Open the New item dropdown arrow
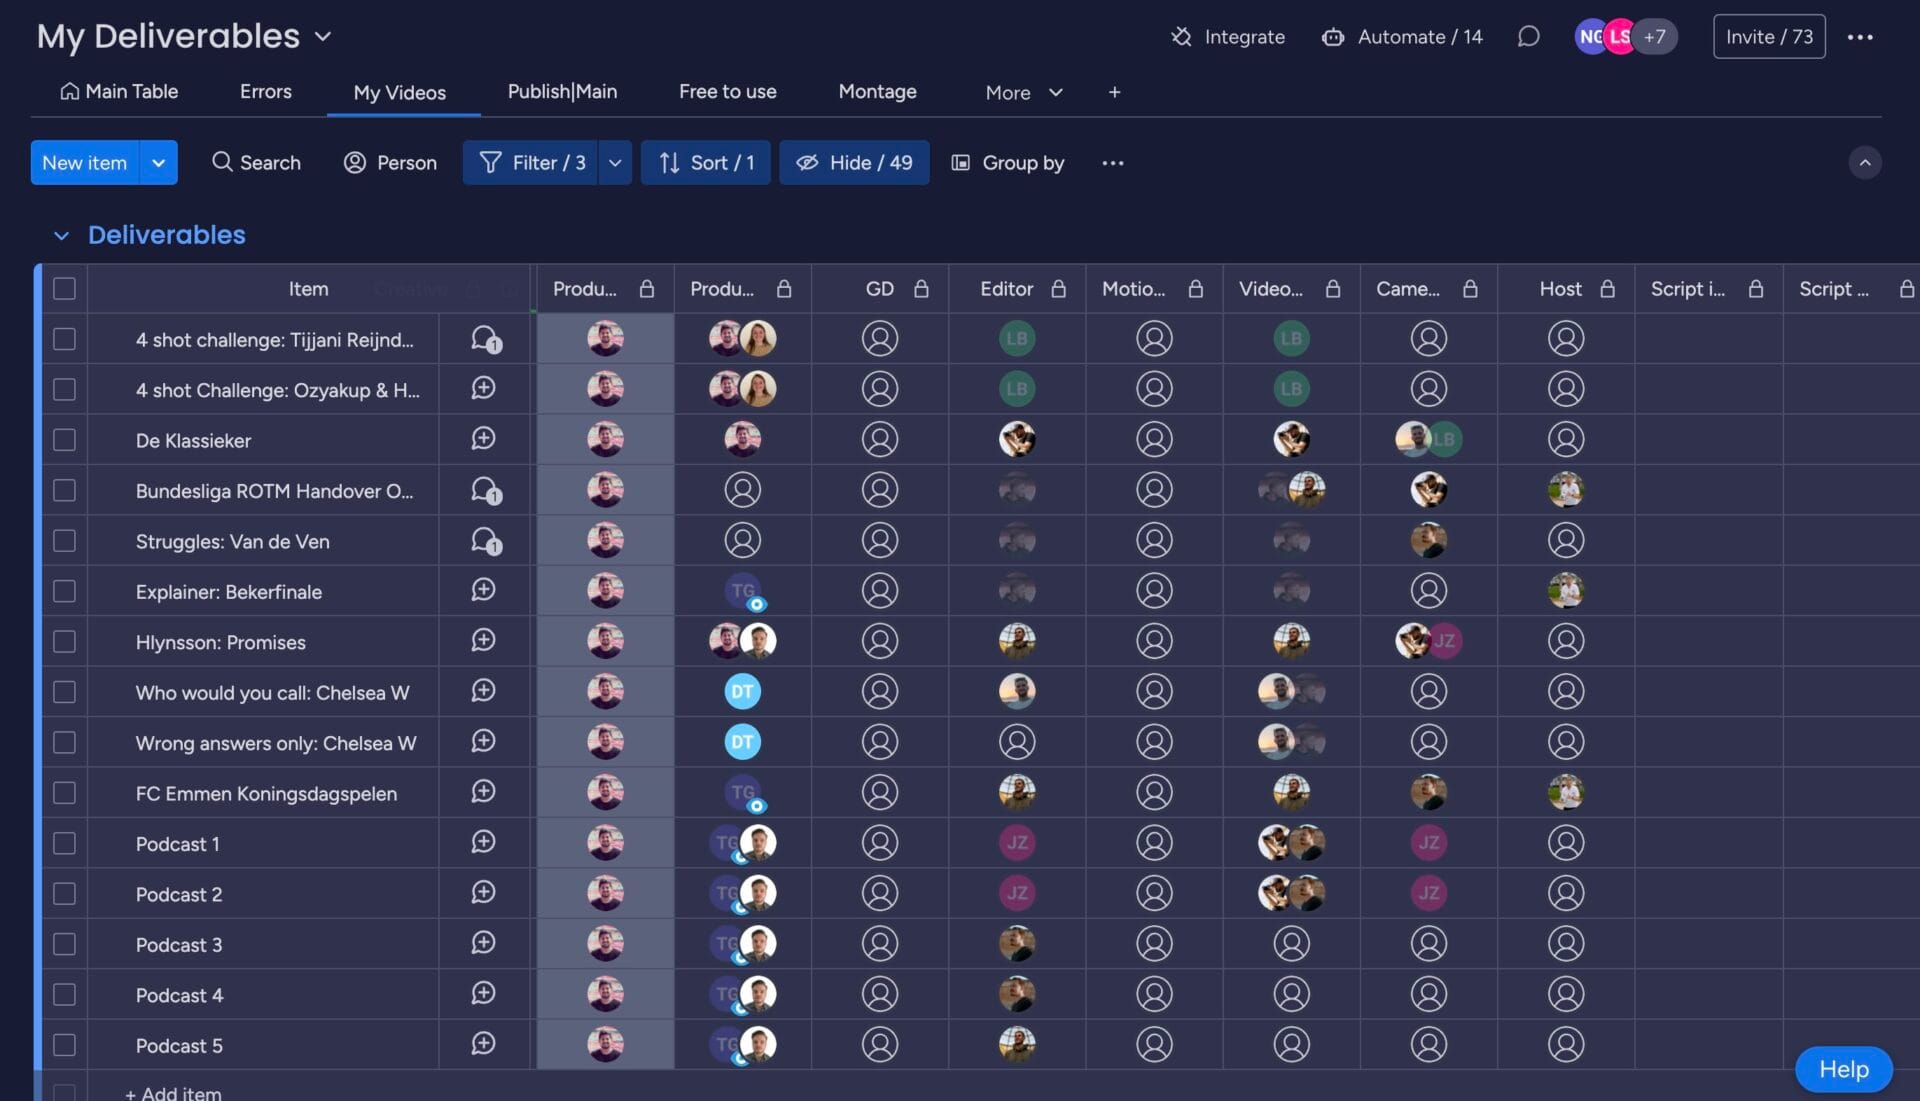1920x1101 pixels. tap(158, 163)
